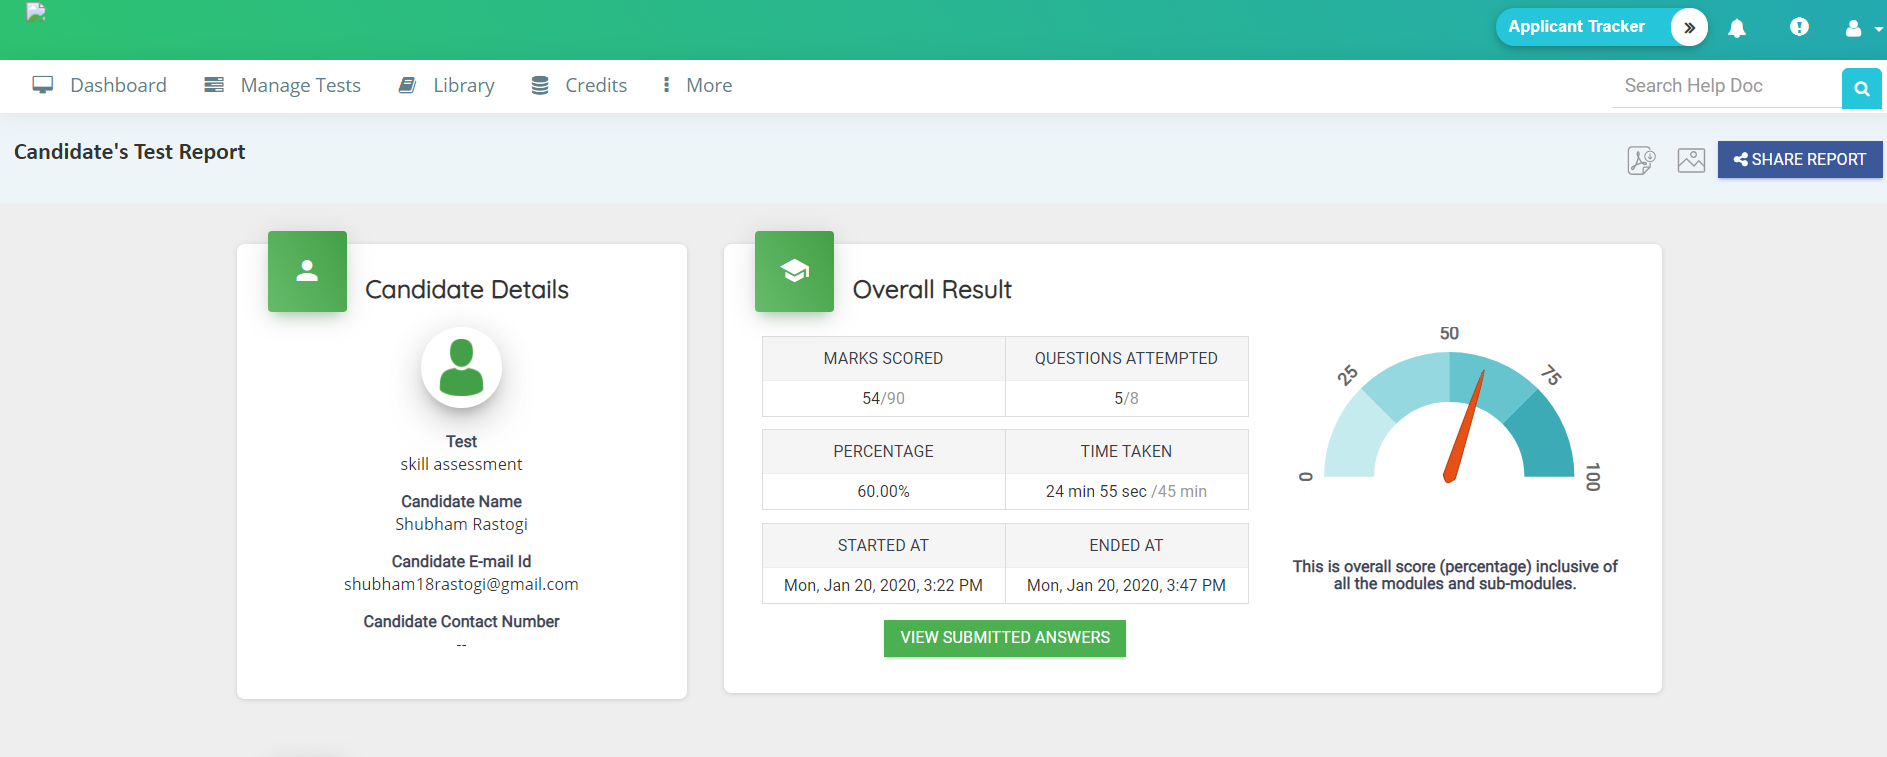Image resolution: width=1887 pixels, height=757 pixels.
Task: Open the user account dropdown
Action: click(1863, 29)
